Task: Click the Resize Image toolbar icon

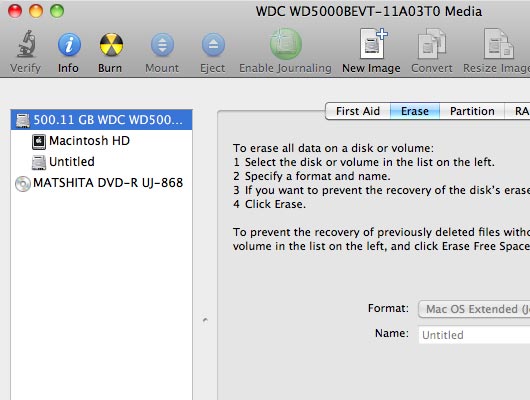Action: [498, 44]
